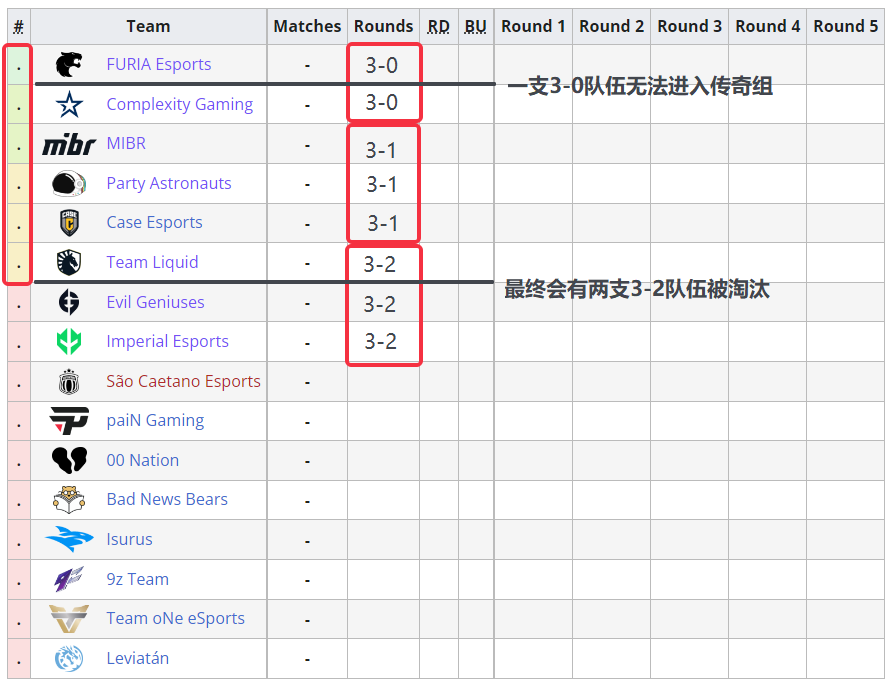Image resolution: width=887 pixels, height=684 pixels.
Task: Open the Case Esports team link
Action: [x=154, y=223]
